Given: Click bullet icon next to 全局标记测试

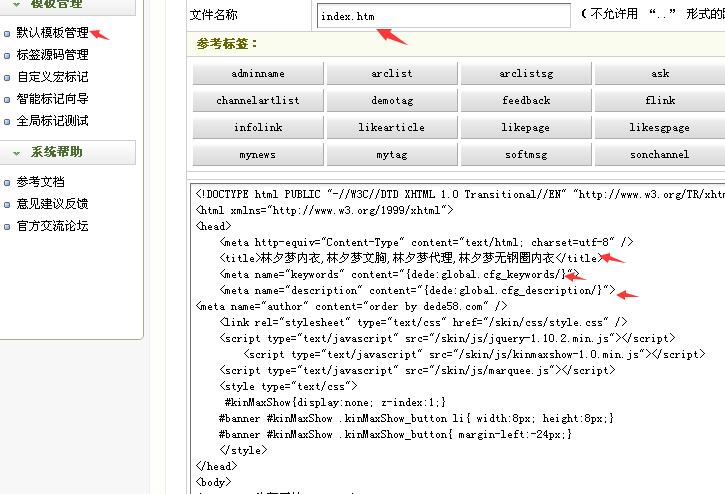Looking at the screenshot, I should (x=7, y=122).
